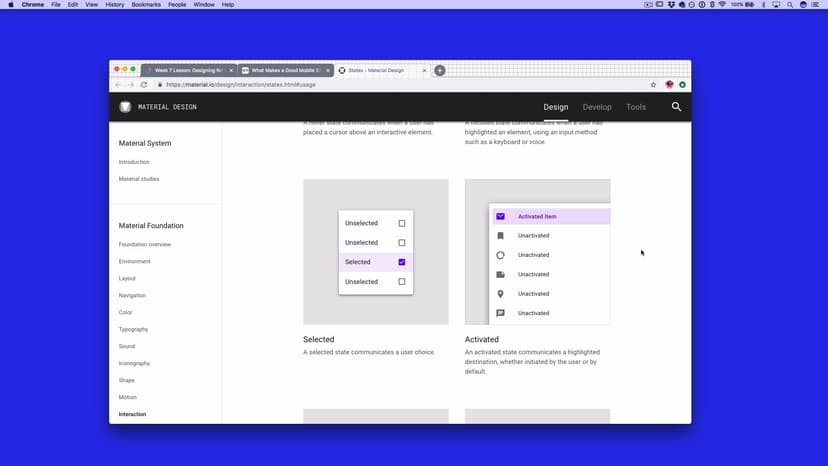Open the Bookmarks menu in the menu bar
Viewport: 828px width, 466px height.
pos(145,5)
